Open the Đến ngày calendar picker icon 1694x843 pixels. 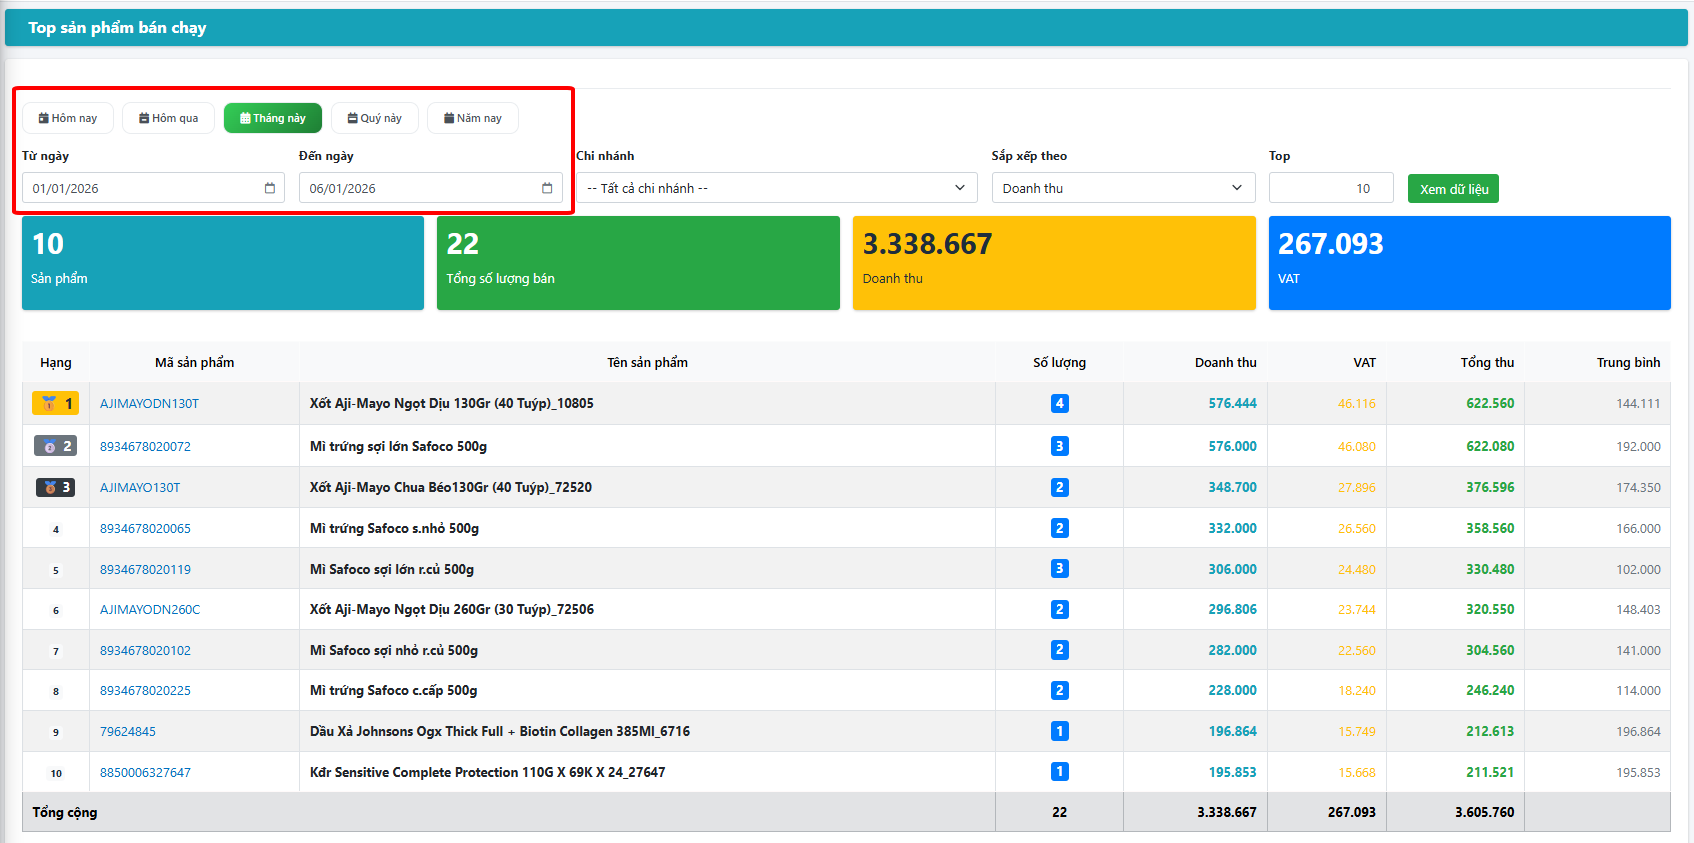[x=547, y=188]
